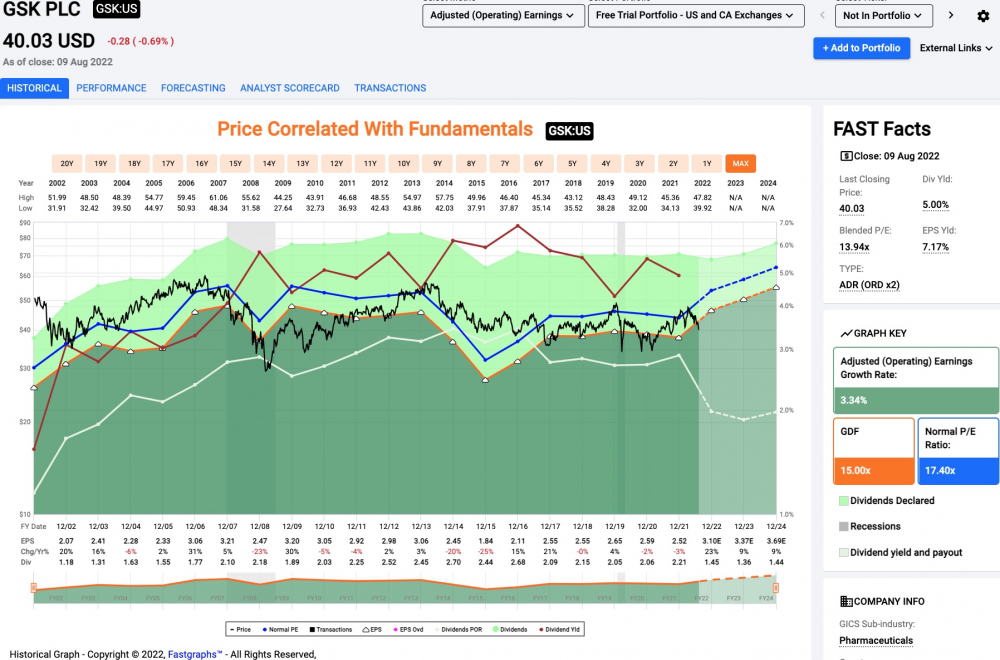The image size is (1000, 660).
Task: Click the Graph Key line-chart icon
Action: [846, 333]
